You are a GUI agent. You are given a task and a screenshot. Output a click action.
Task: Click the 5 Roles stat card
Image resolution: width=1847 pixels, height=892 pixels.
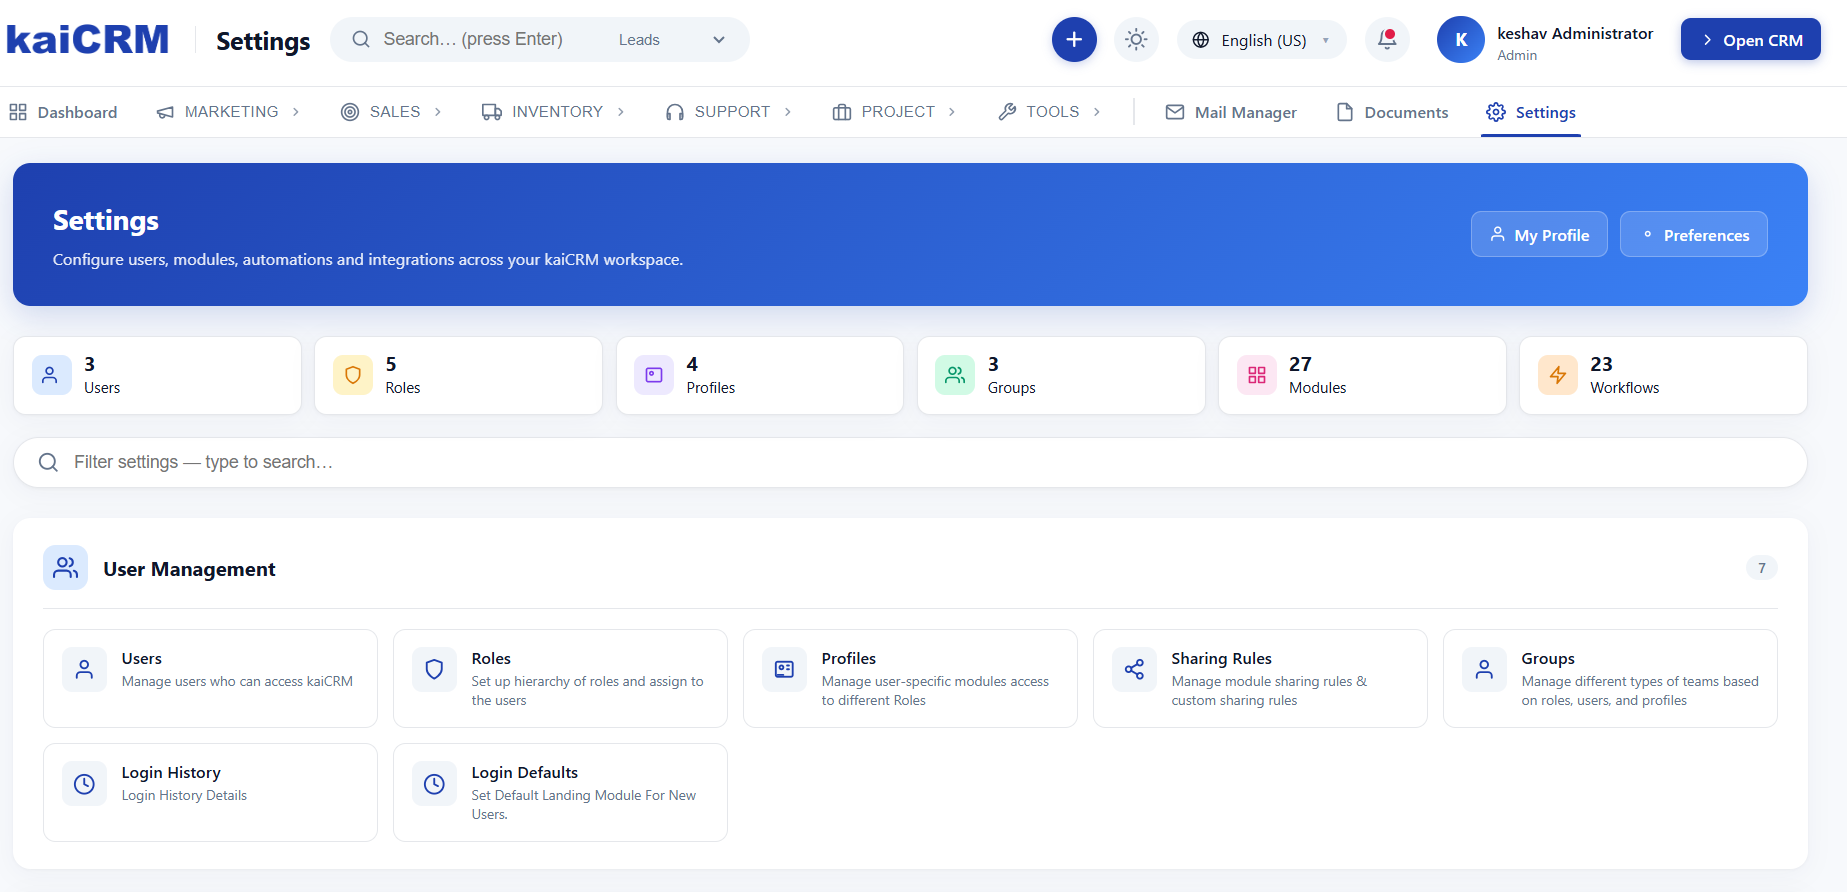(x=458, y=375)
